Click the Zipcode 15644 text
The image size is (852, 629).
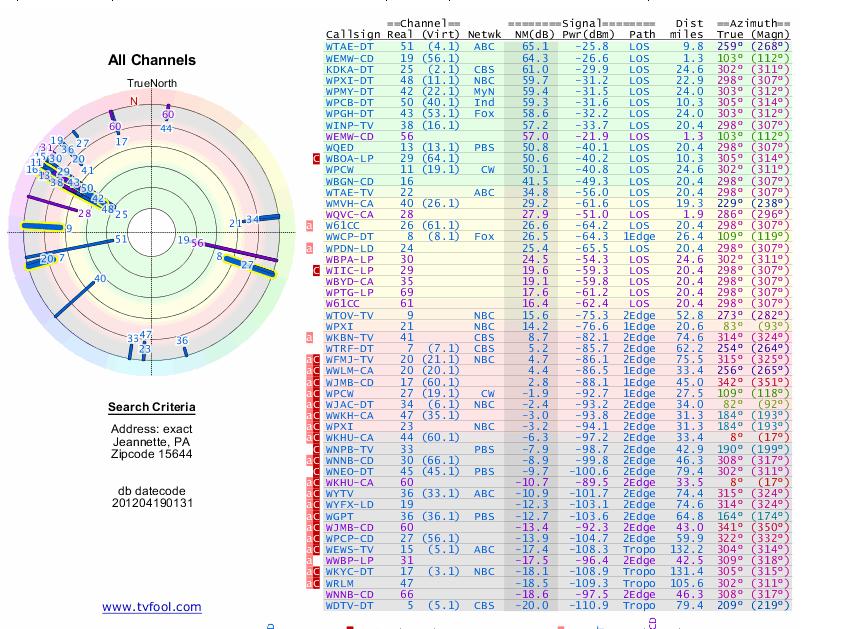pyautogui.click(x=152, y=454)
